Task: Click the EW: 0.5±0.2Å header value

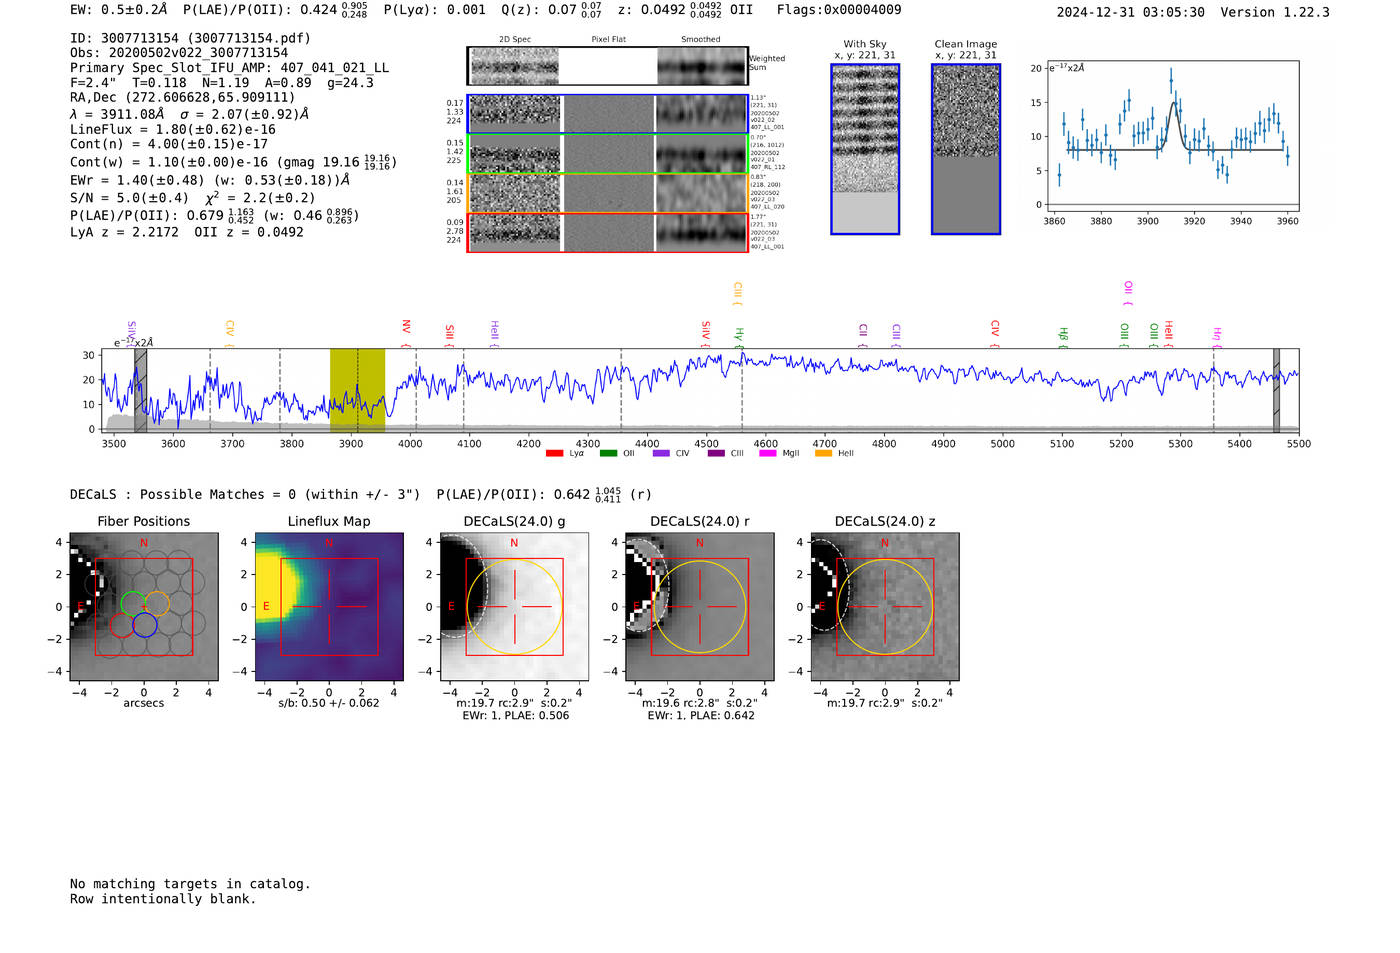Action: tap(119, 10)
